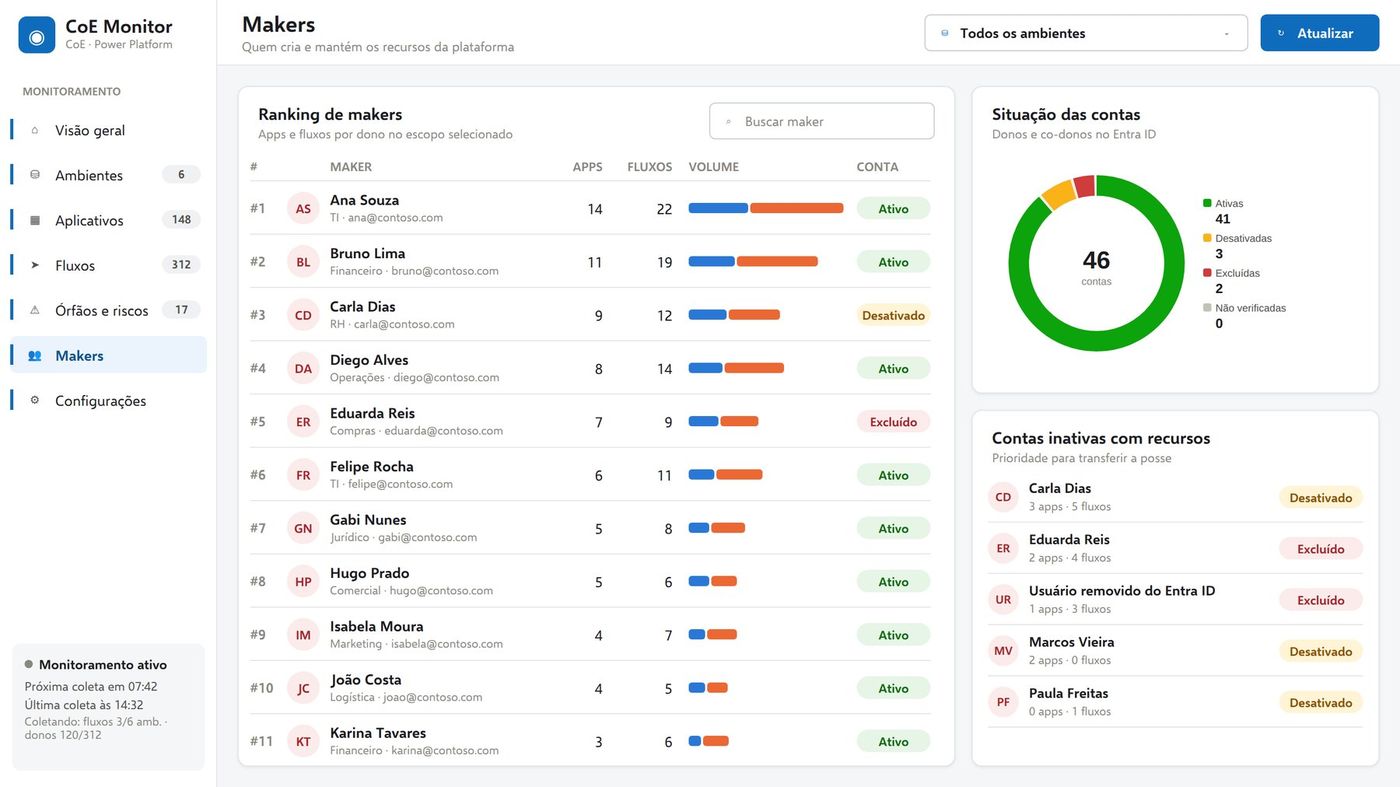
Task: Click the Fluxos arrow icon
Action: pos(35,265)
